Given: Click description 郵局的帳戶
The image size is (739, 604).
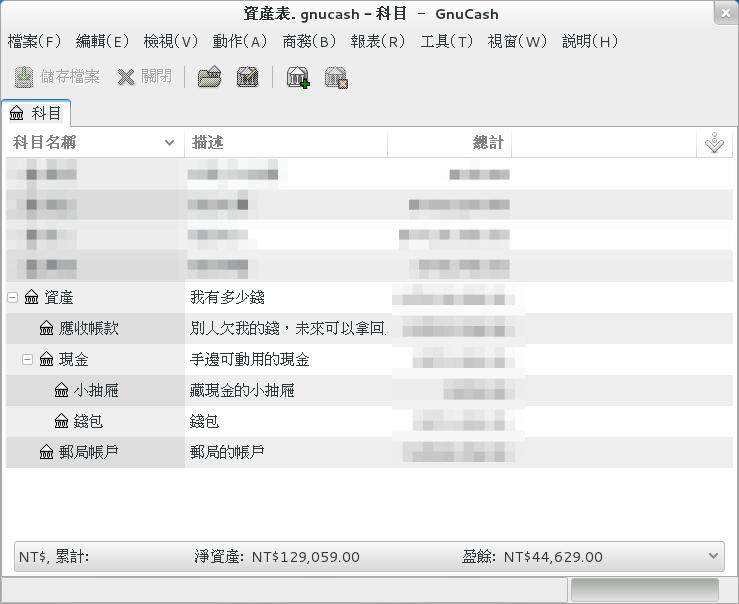Looking at the screenshot, I should pyautogui.click(x=227, y=452).
